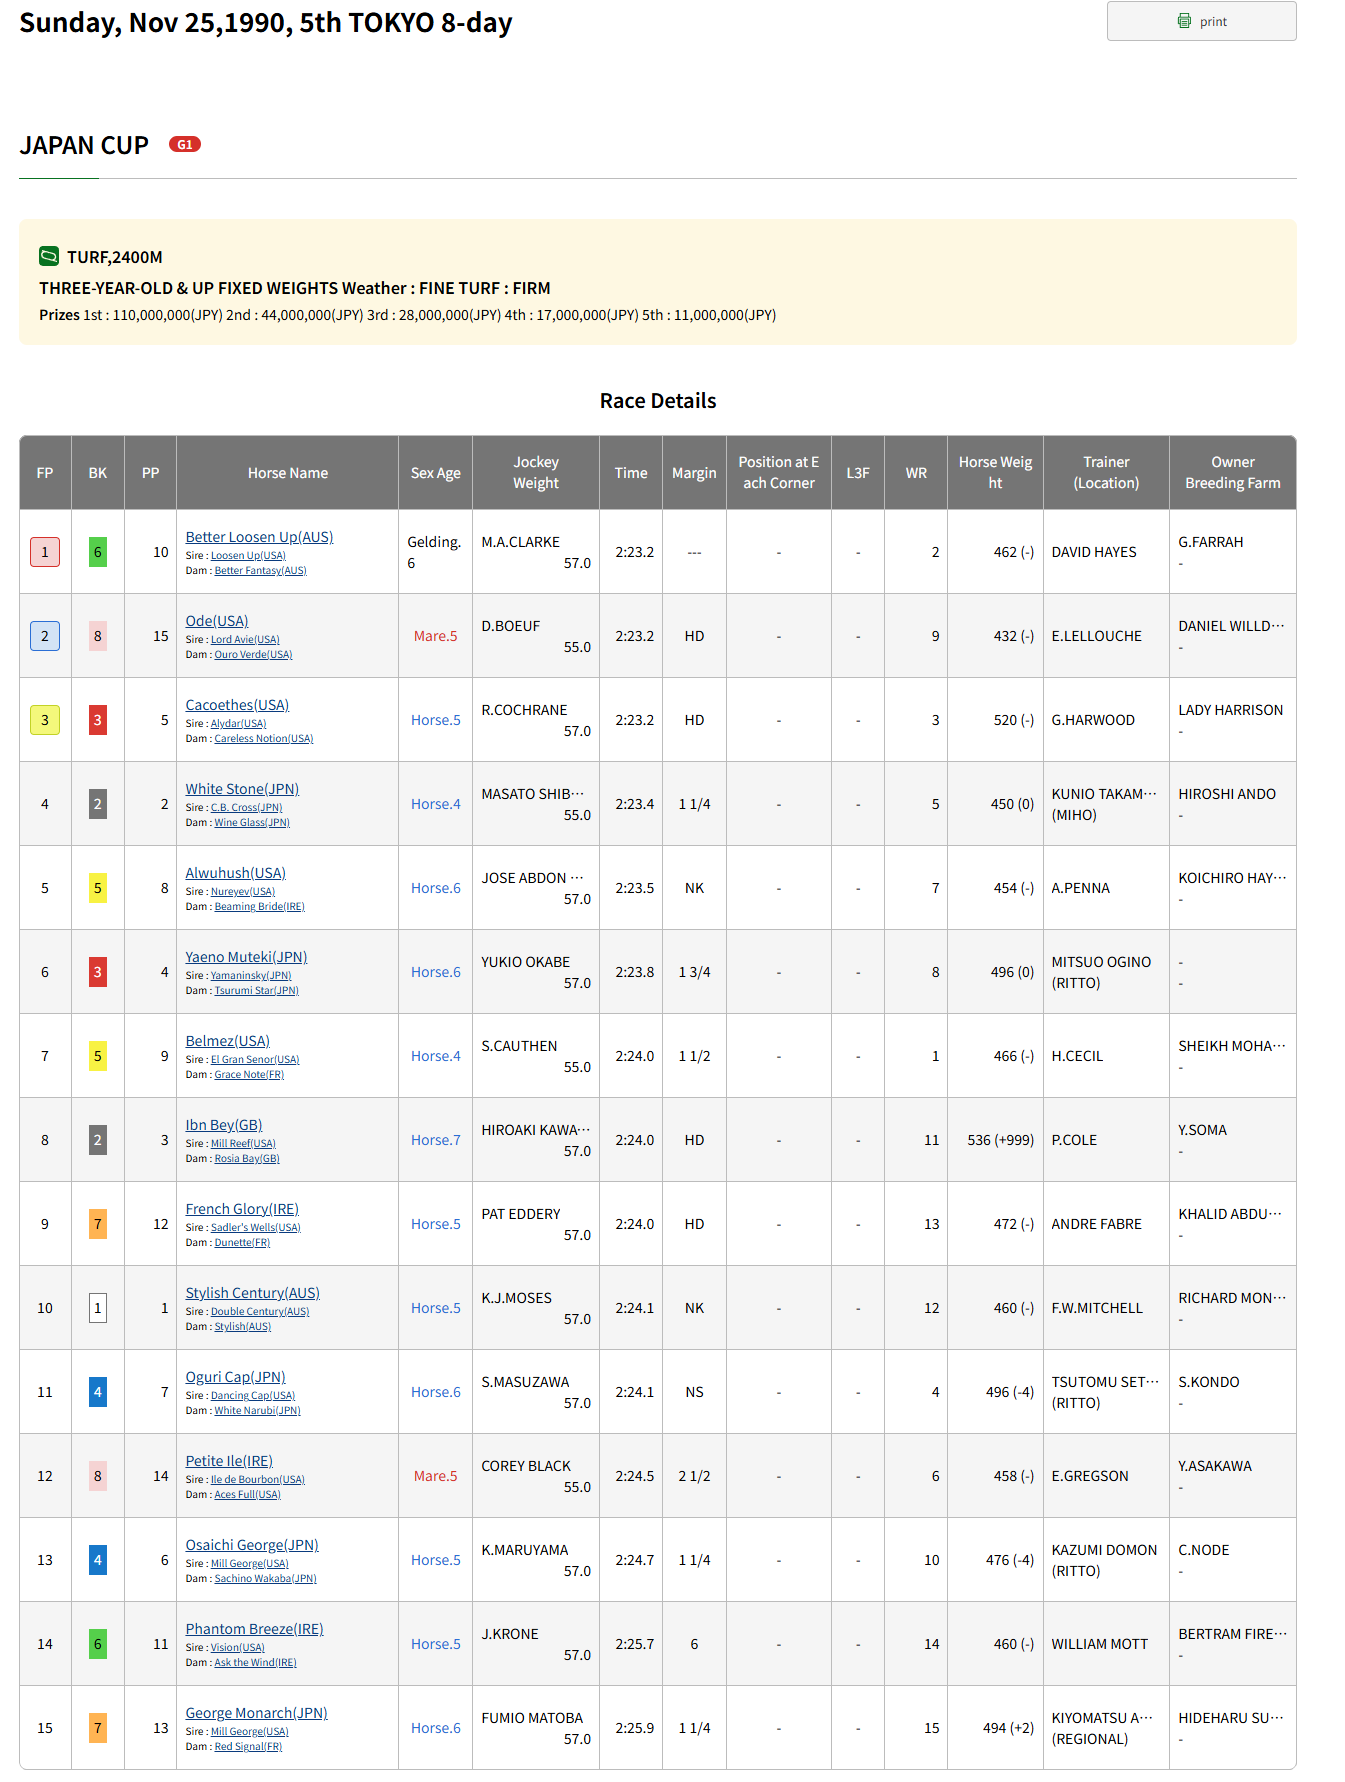Image resolution: width=1345 pixels, height=1782 pixels.
Task: Open sire link Dancing Cap(USA)
Action: [x=253, y=1396]
